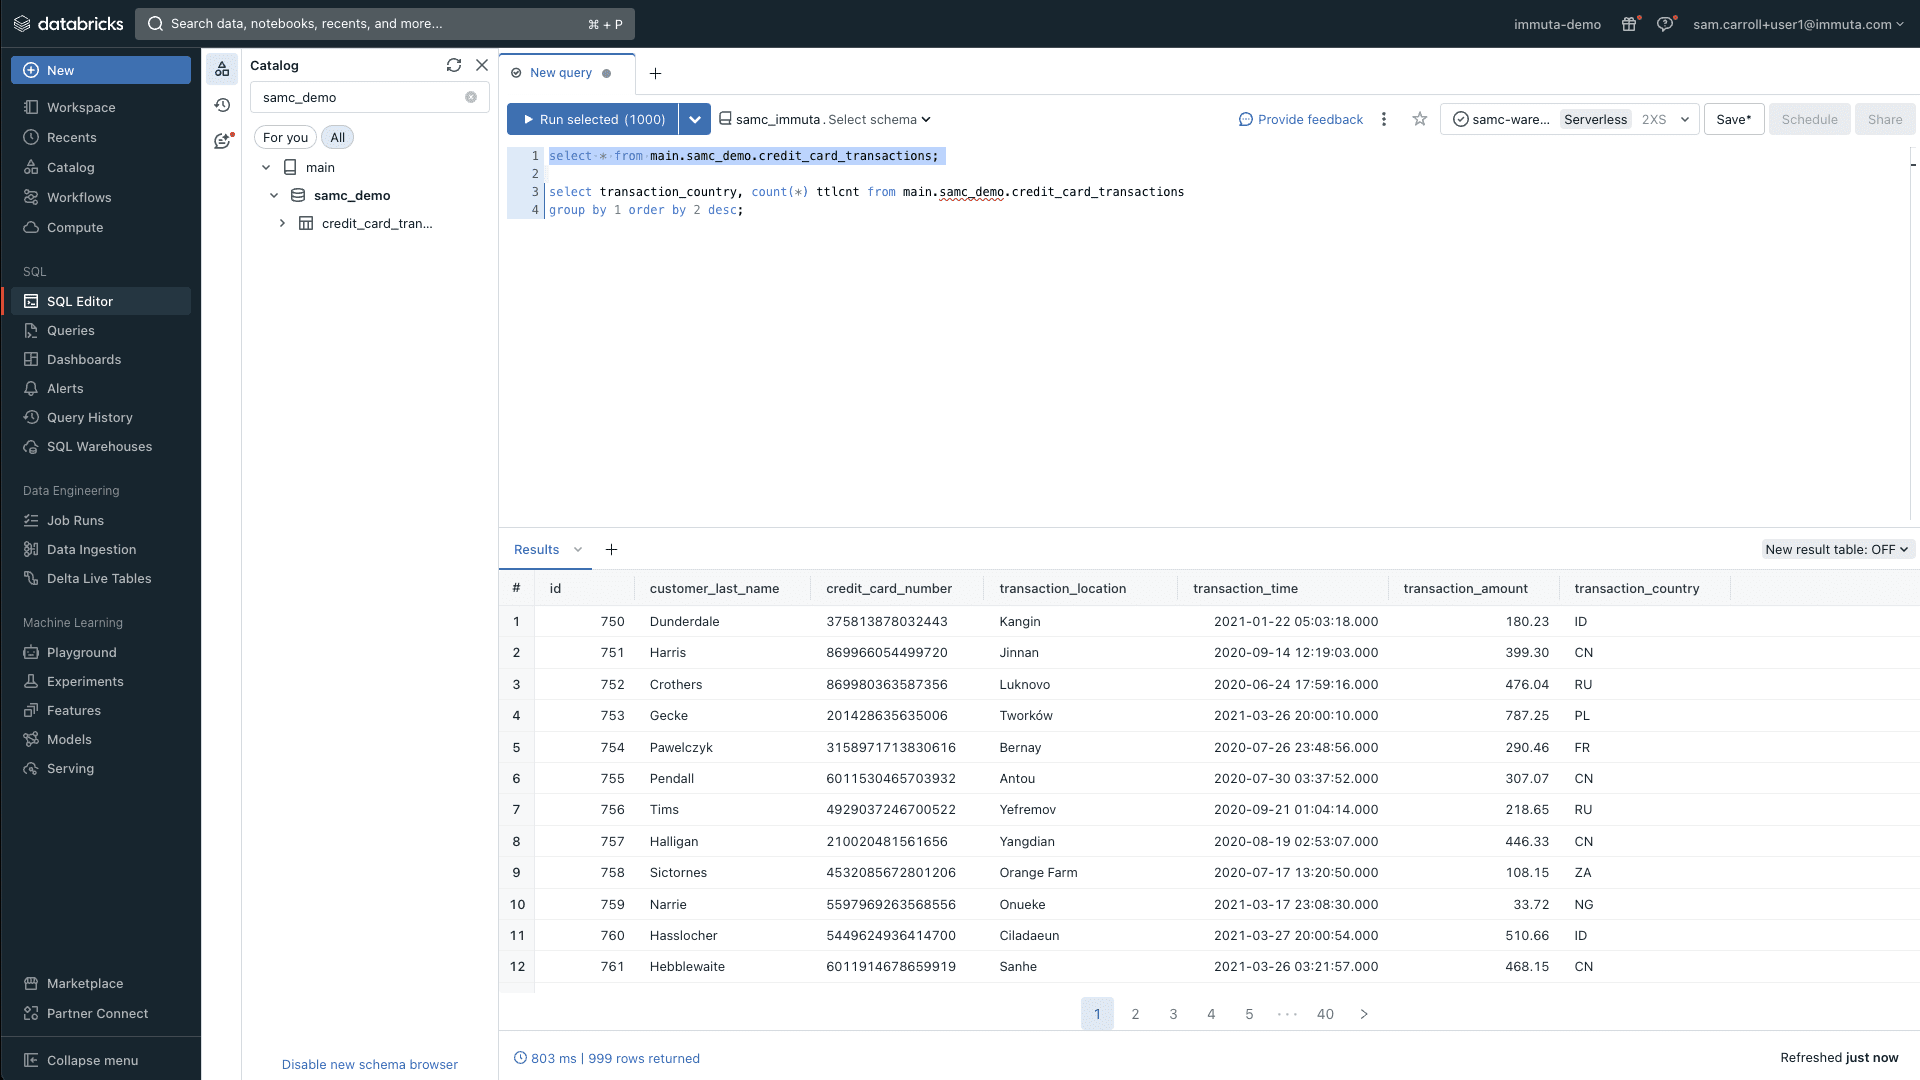
Task: Switch to the New query tab
Action: 560,72
